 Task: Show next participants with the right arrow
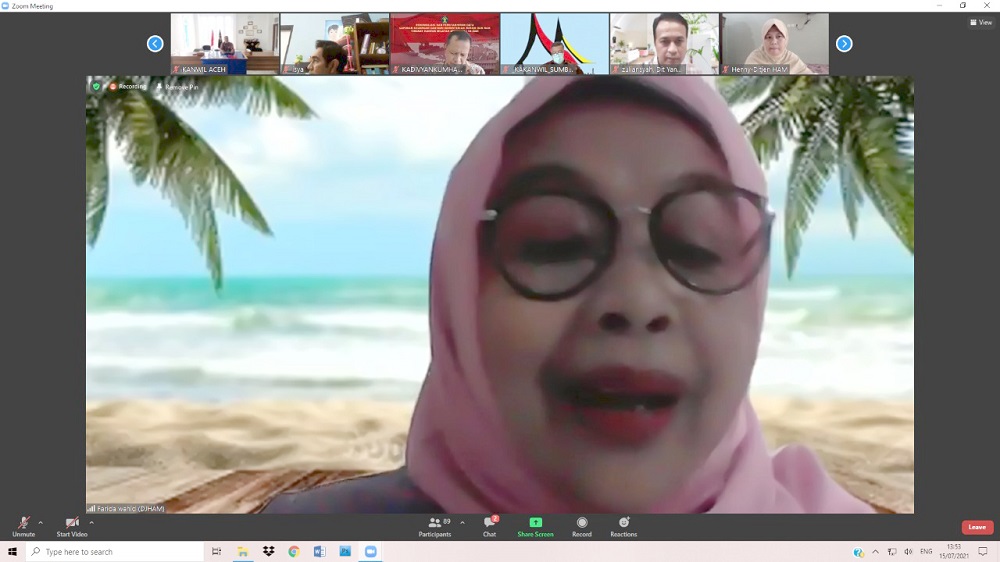click(x=844, y=44)
